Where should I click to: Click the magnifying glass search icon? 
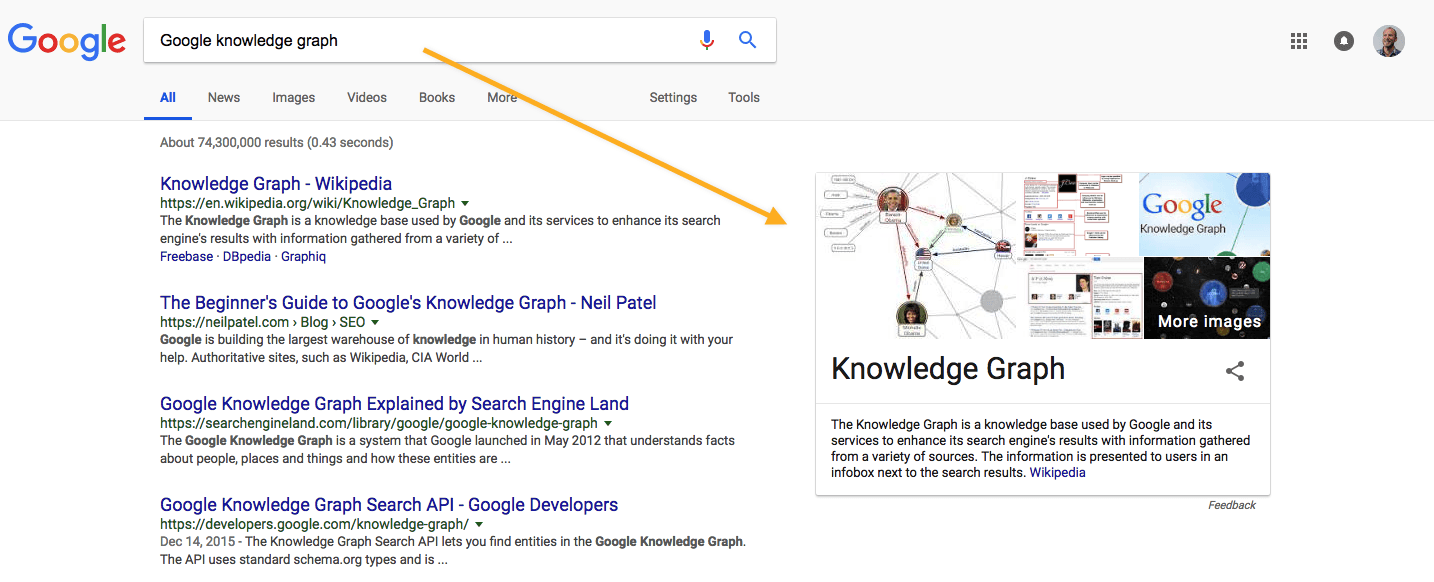(747, 39)
